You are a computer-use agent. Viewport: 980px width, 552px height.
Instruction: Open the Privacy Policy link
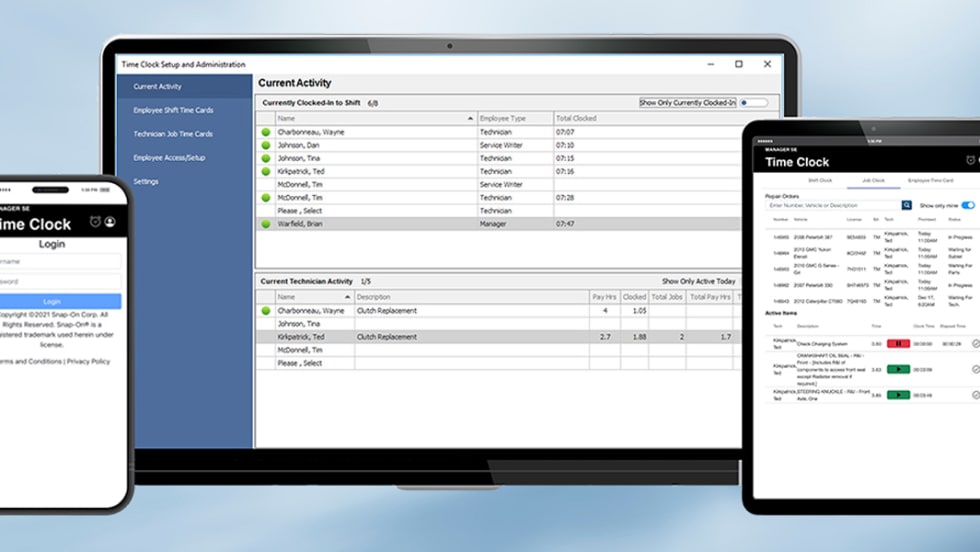[x=88, y=361]
